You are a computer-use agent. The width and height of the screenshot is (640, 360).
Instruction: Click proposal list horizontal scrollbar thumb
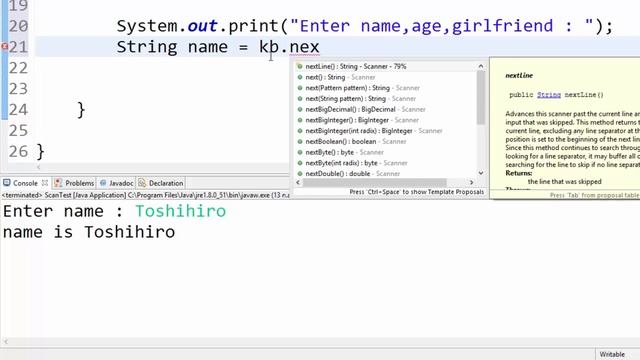coord(374,182)
